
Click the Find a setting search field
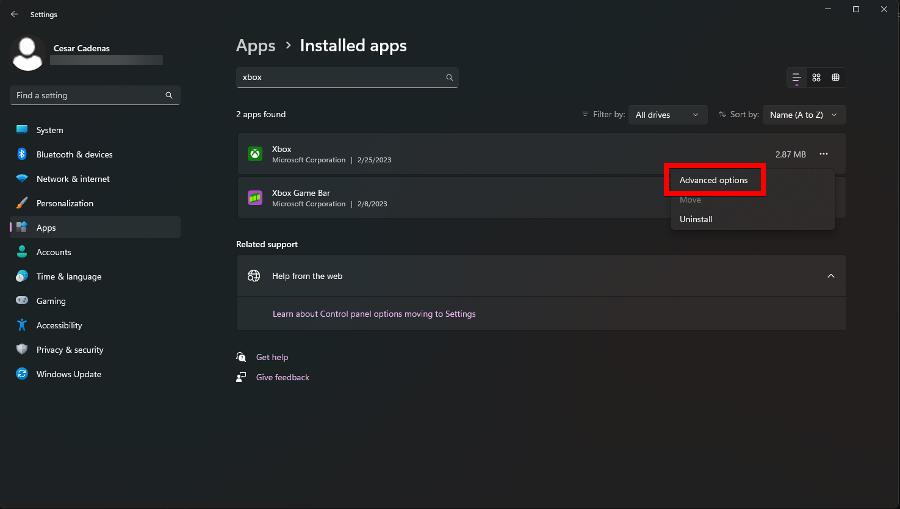tap(95, 95)
